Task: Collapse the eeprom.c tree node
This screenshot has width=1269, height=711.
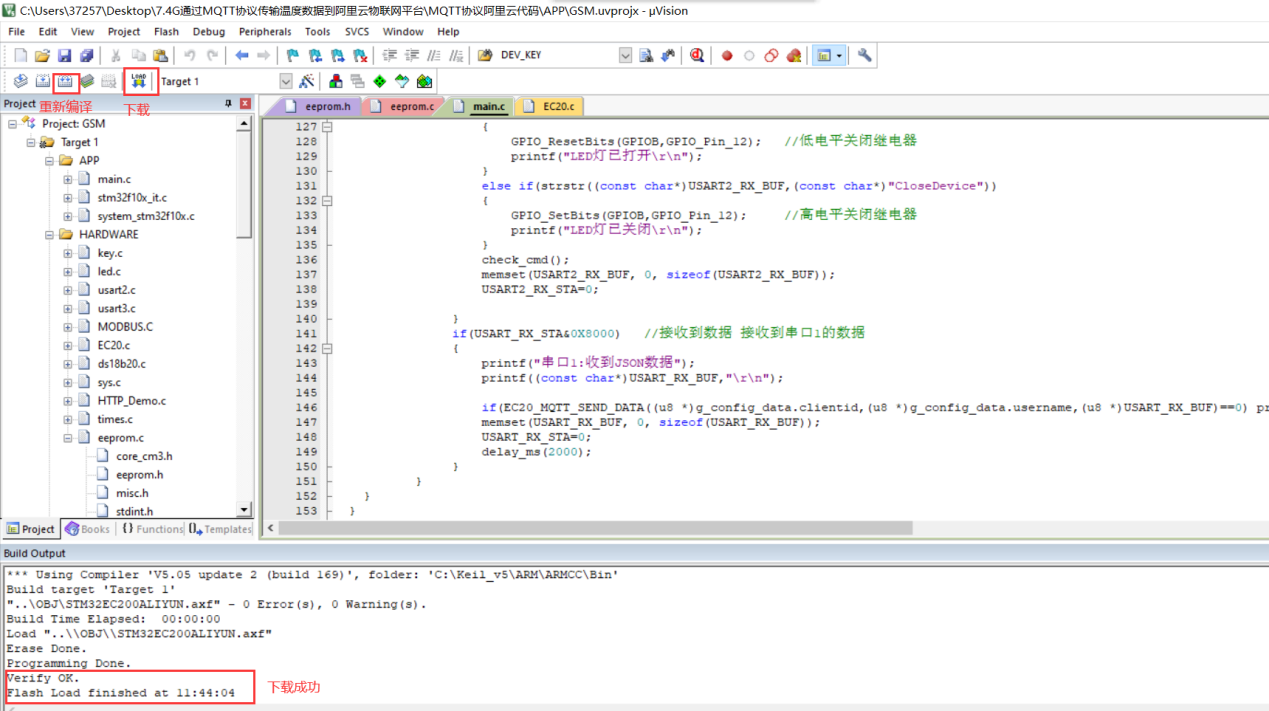Action: coord(68,438)
